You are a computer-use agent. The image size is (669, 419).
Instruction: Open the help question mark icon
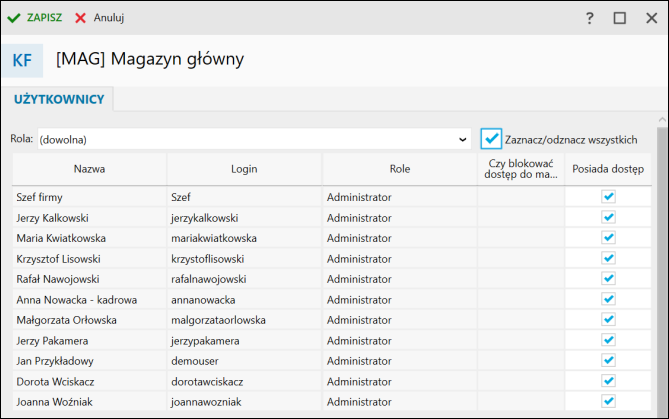[x=590, y=18]
